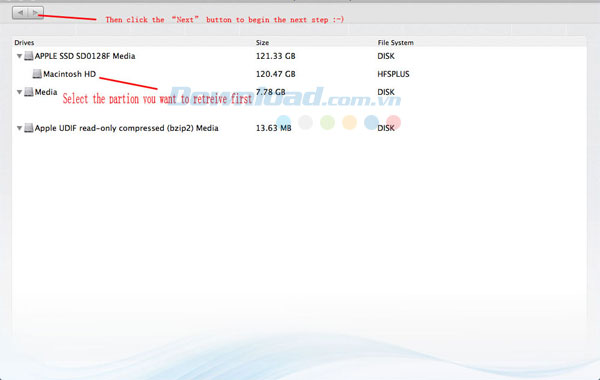Click the Next arrow button
This screenshot has height=380, width=600.
[36, 13]
